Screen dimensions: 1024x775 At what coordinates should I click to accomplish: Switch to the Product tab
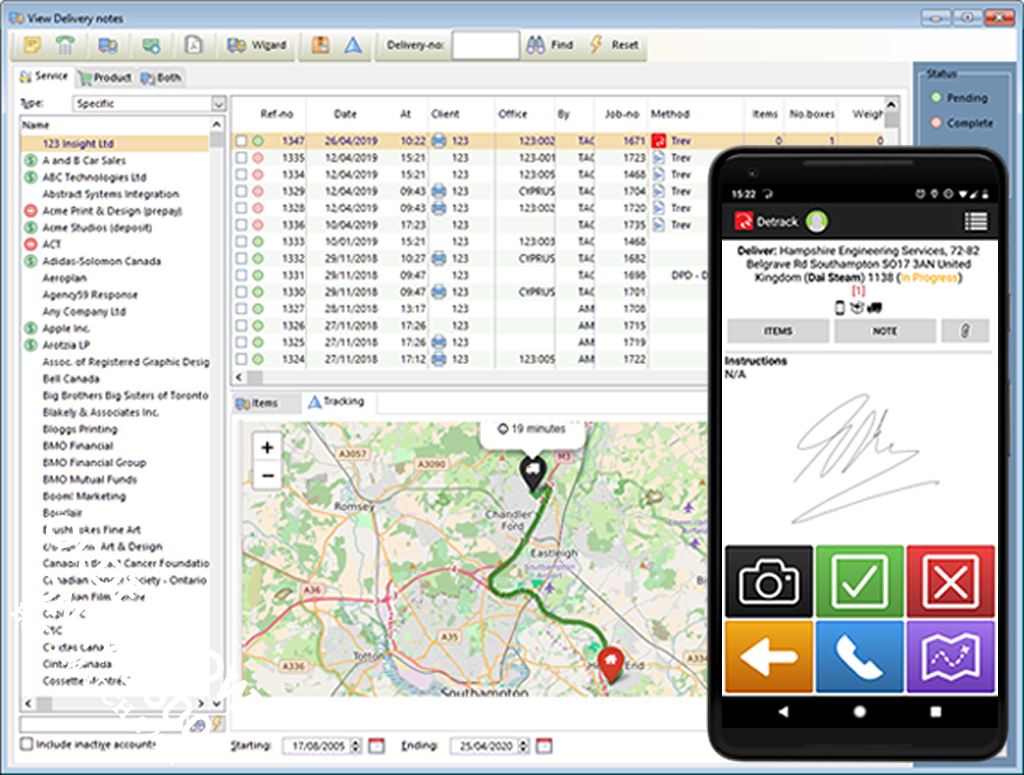(x=104, y=77)
